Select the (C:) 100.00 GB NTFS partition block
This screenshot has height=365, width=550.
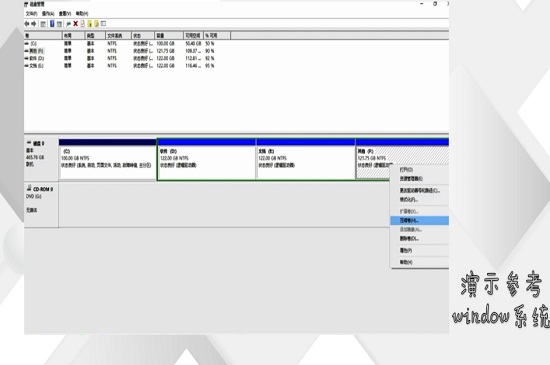pos(108,160)
